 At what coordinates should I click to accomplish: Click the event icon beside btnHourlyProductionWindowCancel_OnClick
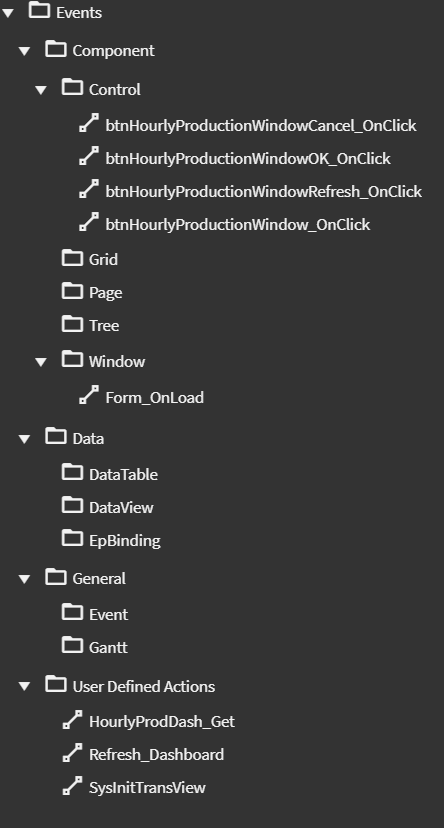click(89, 123)
